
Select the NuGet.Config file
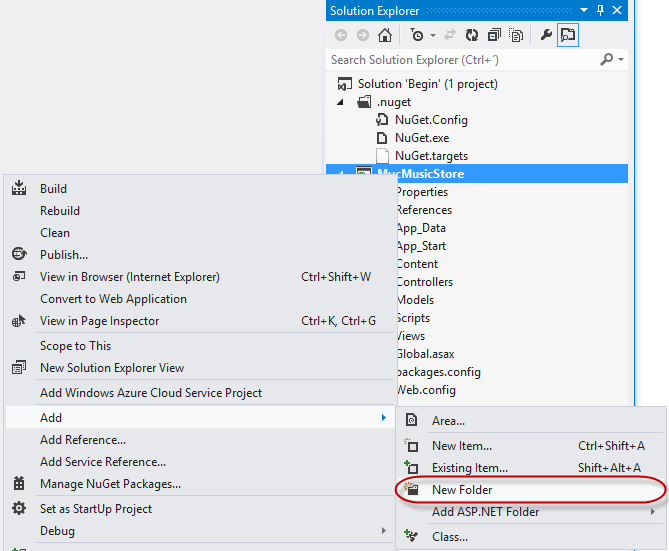coord(431,120)
